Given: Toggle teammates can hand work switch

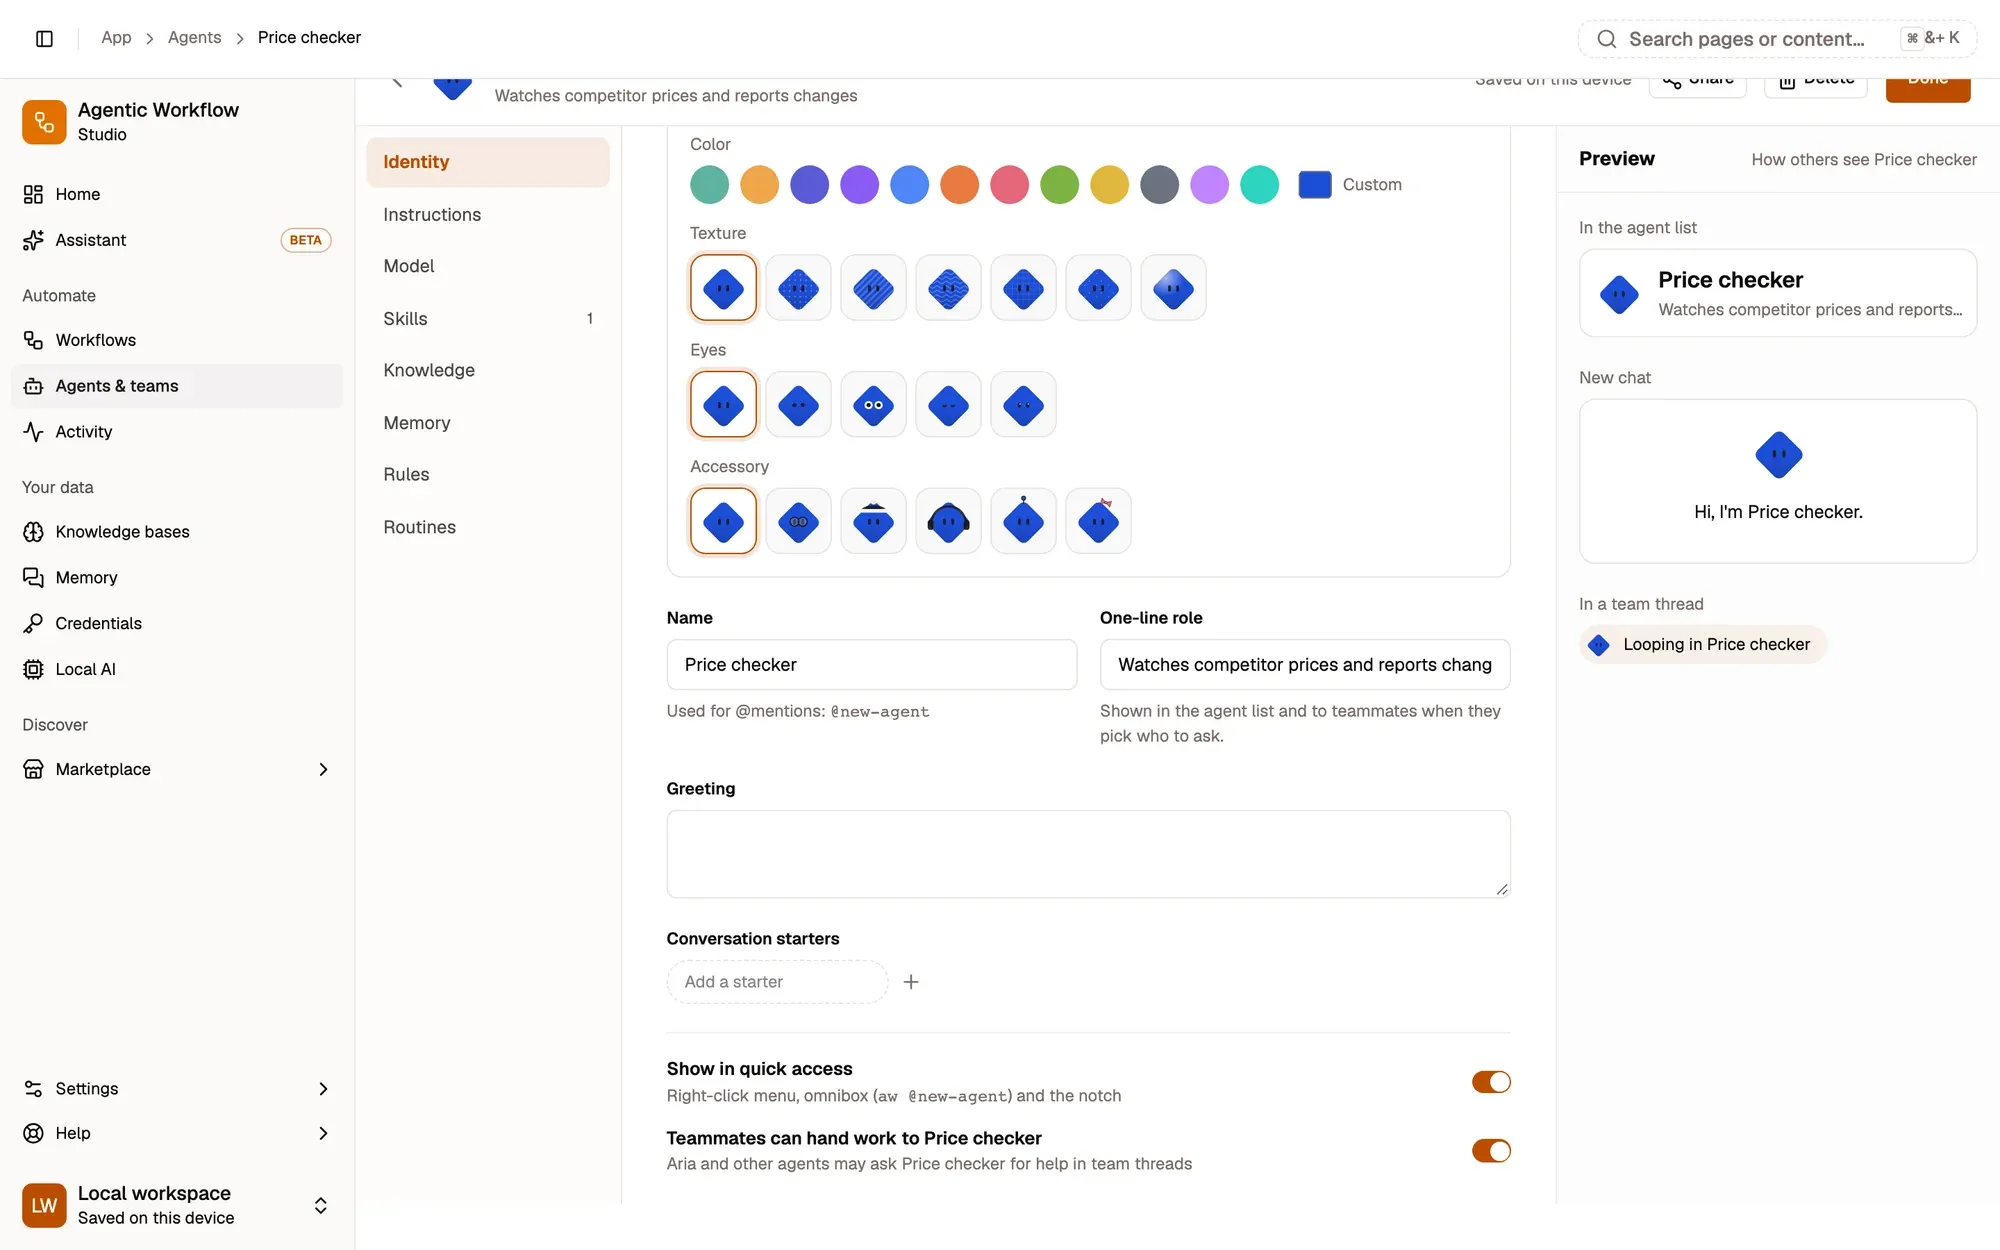Looking at the screenshot, I should point(1490,1151).
